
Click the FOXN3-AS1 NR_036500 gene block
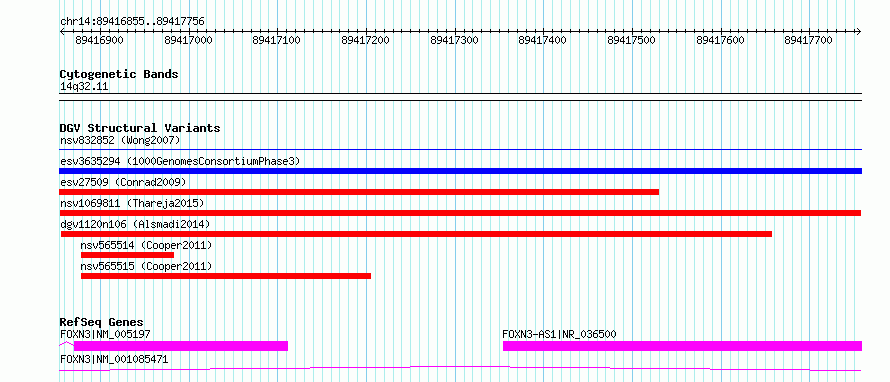pyautogui.click(x=682, y=346)
